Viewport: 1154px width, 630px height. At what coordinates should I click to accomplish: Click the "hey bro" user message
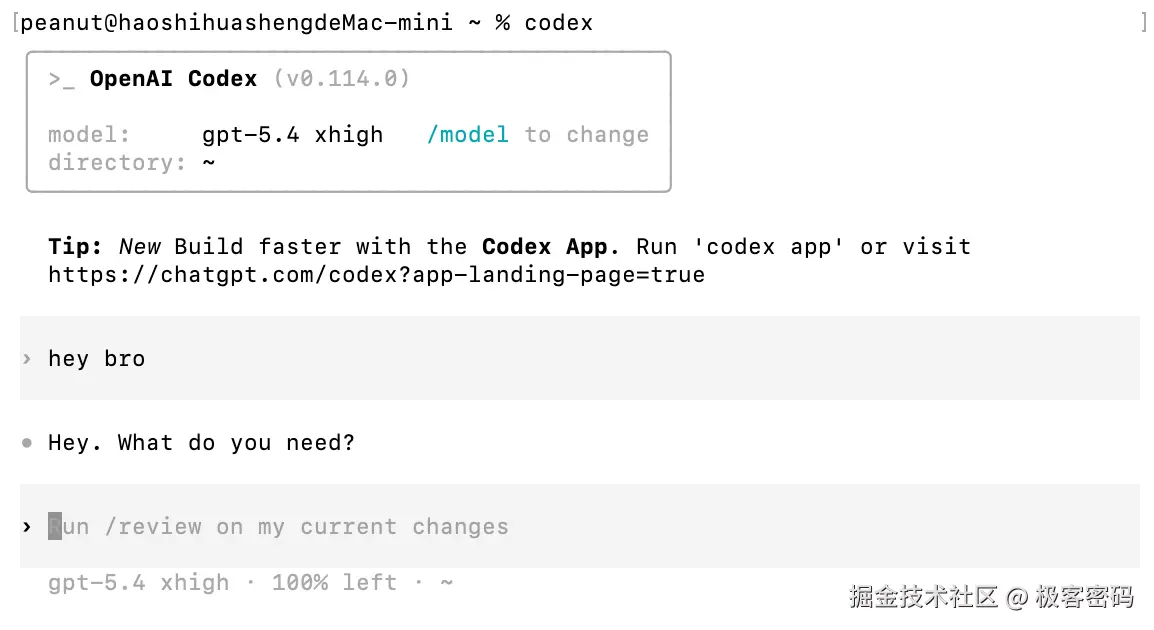(x=96, y=359)
